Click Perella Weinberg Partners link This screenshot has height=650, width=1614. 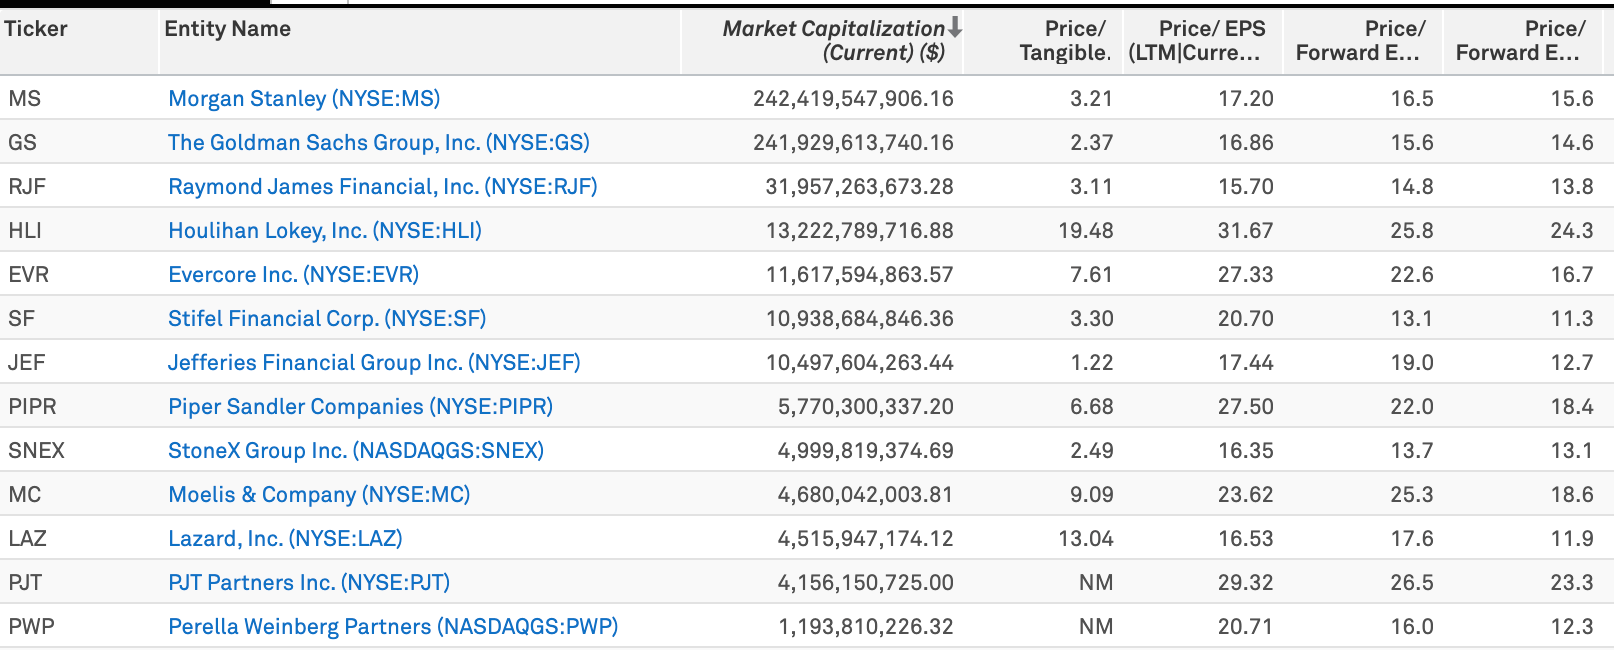pyautogui.click(x=393, y=627)
